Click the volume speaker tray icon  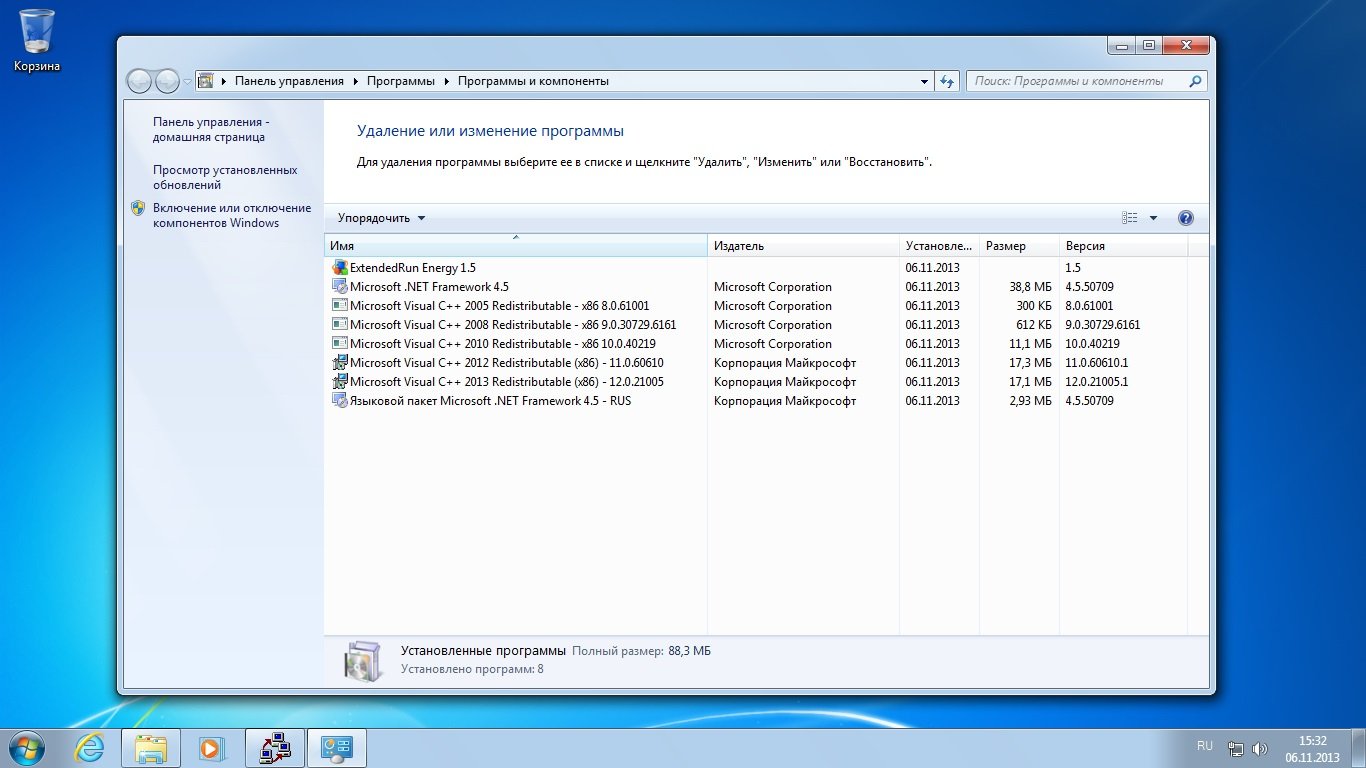(x=1260, y=748)
